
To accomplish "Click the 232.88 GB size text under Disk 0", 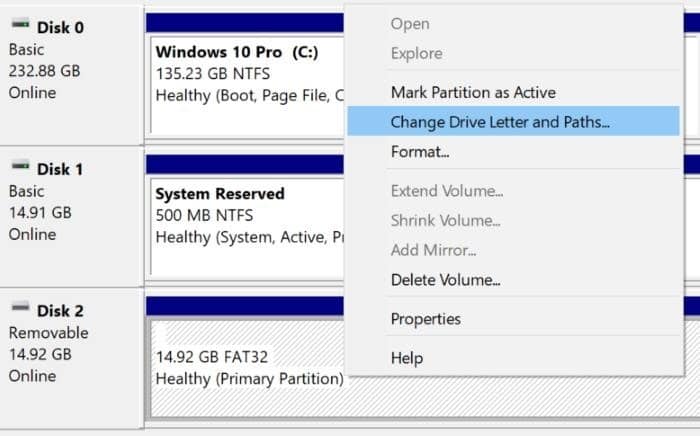I will pos(46,71).
